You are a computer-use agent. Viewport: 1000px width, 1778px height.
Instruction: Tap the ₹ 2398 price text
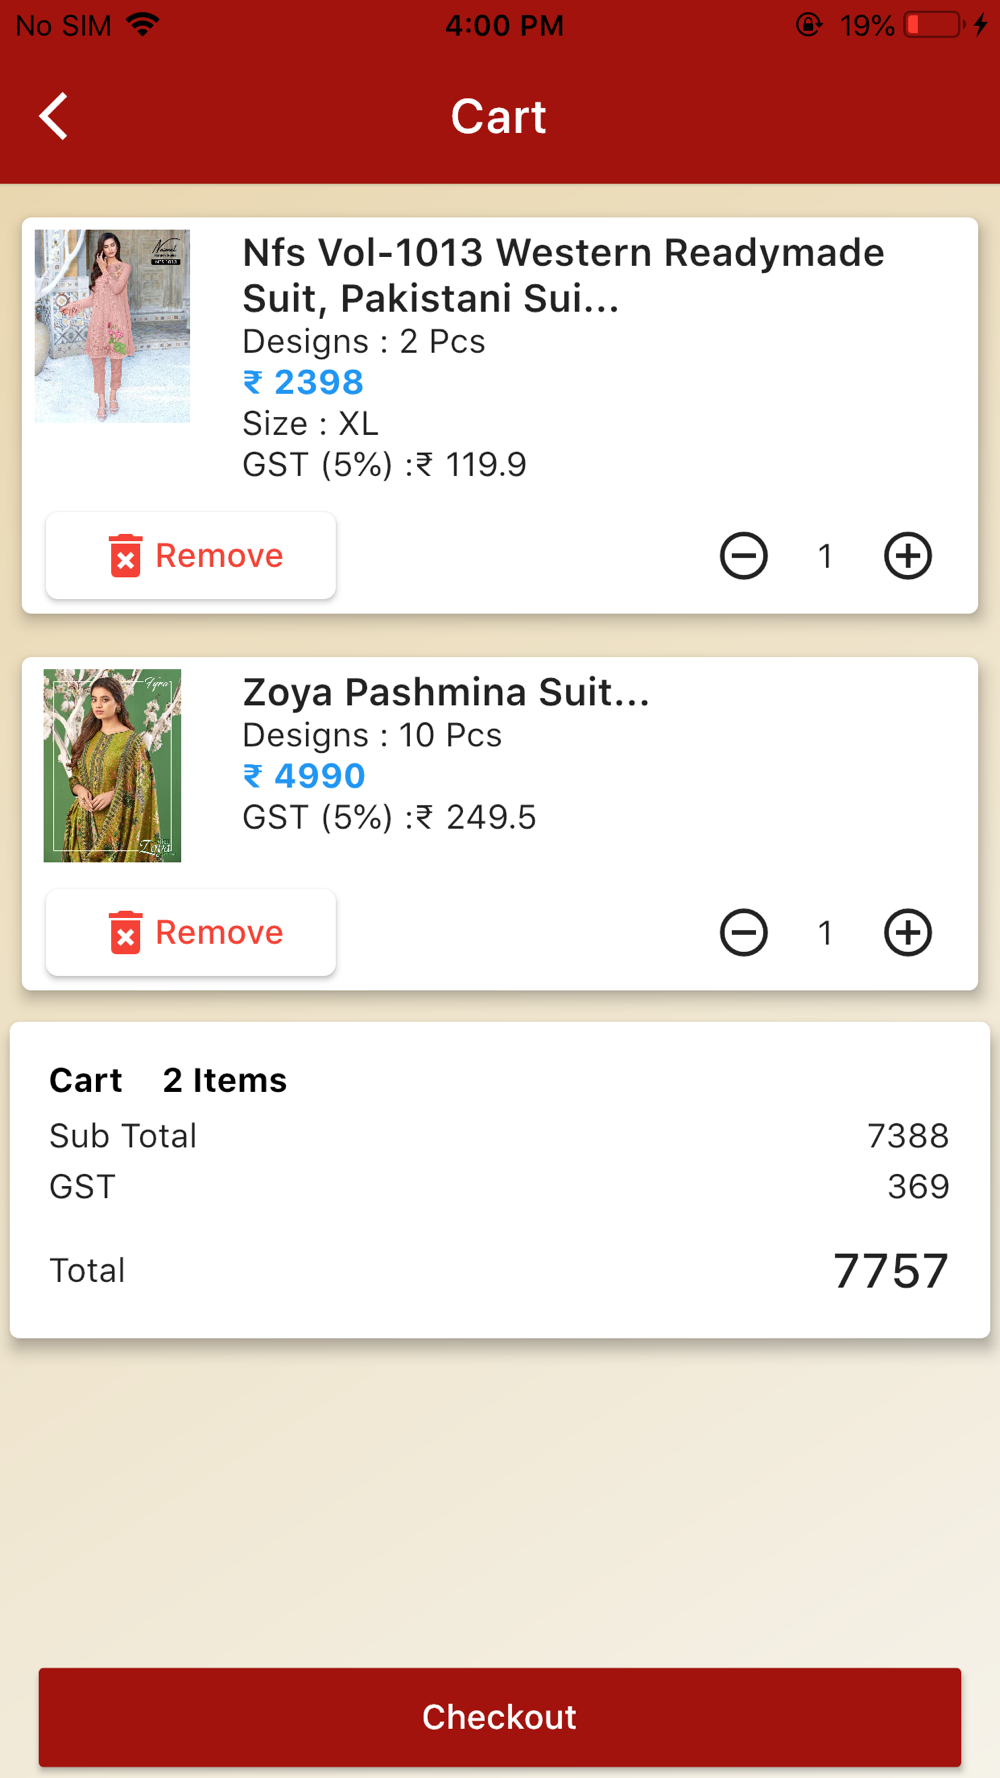click(x=303, y=382)
